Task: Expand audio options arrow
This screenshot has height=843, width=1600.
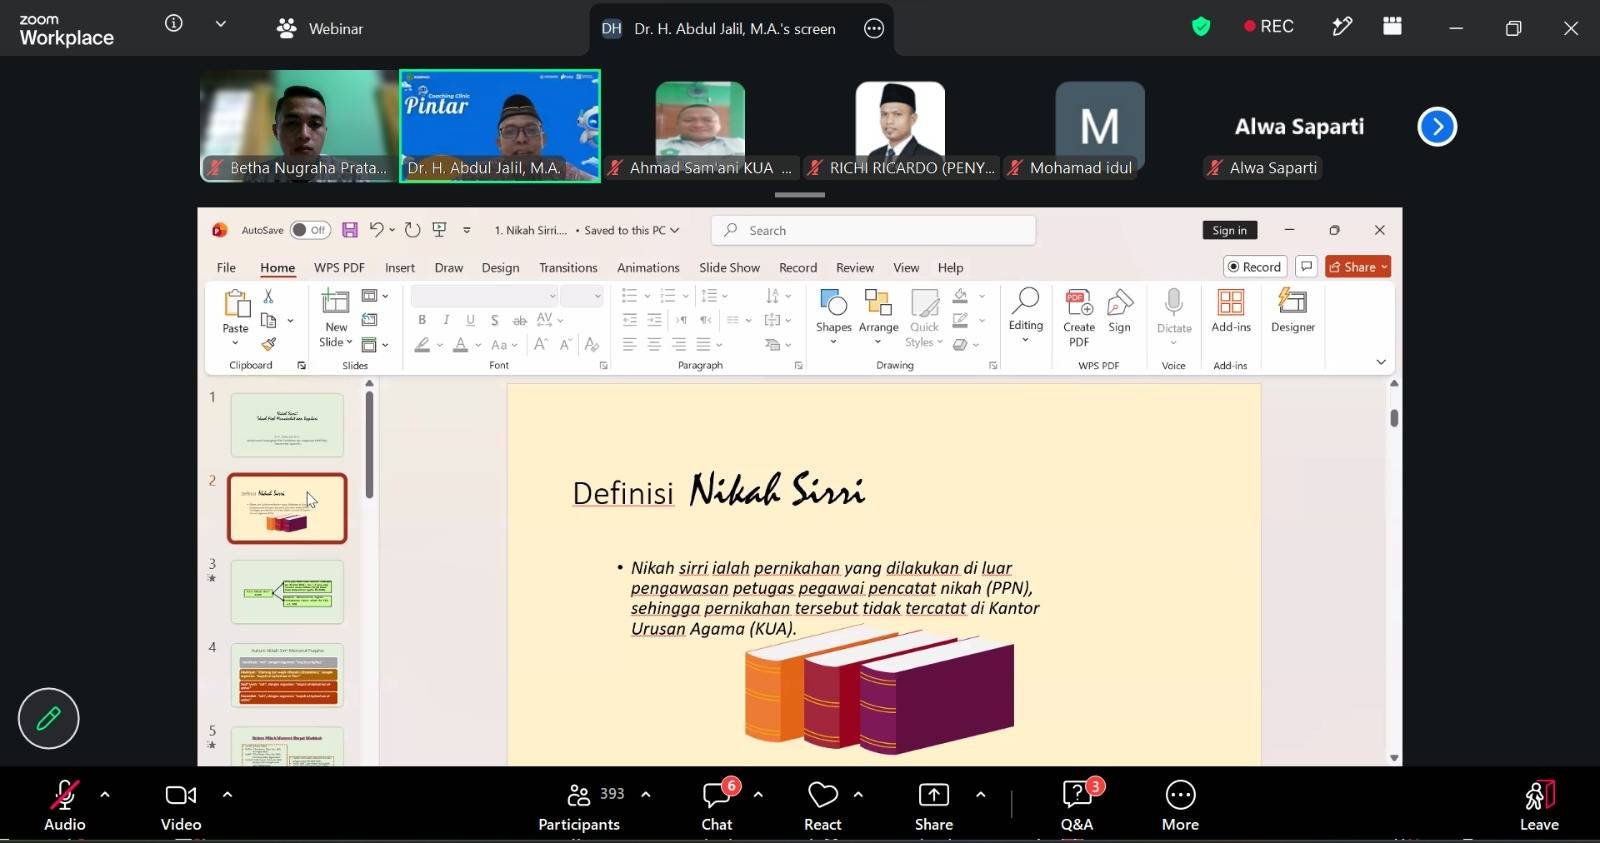Action: [x=105, y=795]
